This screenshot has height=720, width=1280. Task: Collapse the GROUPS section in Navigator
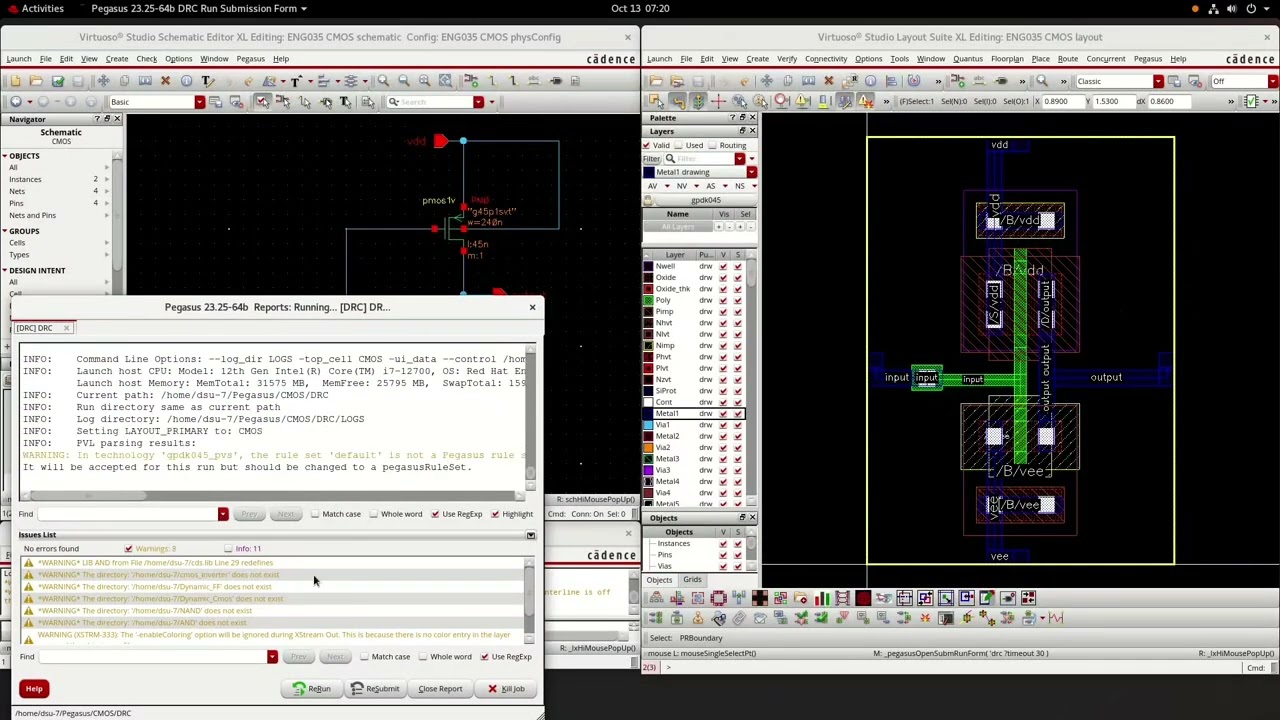click(5, 231)
